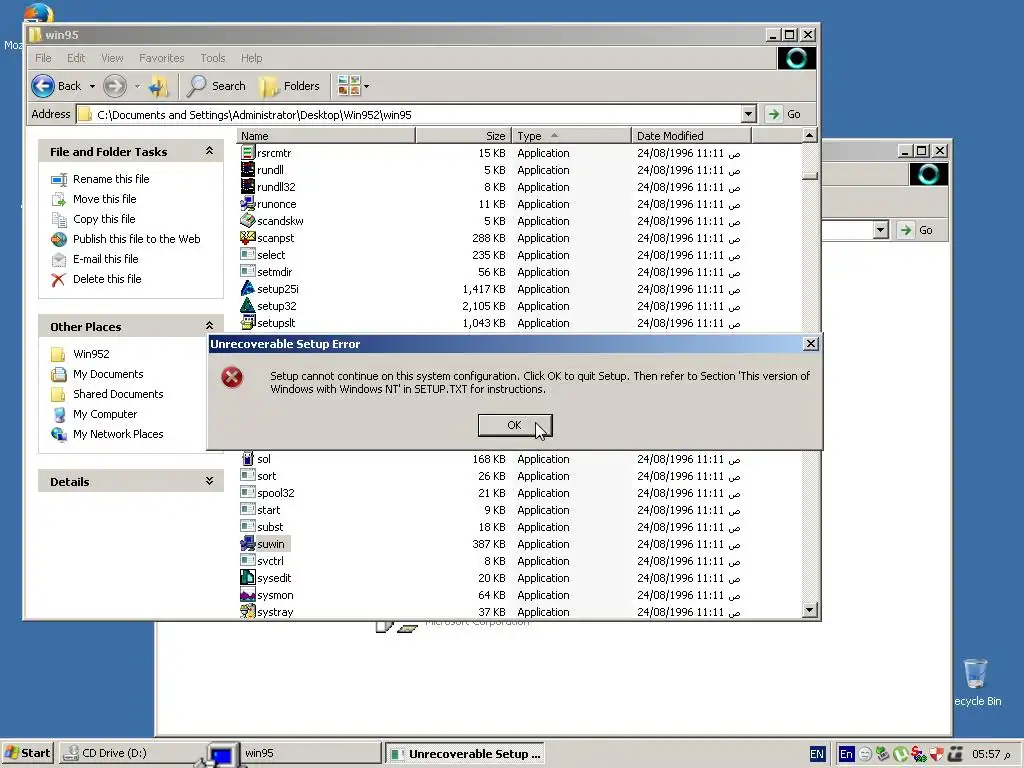1024x768 pixels.
Task: Sort by the Type column header
Action: 571,136
